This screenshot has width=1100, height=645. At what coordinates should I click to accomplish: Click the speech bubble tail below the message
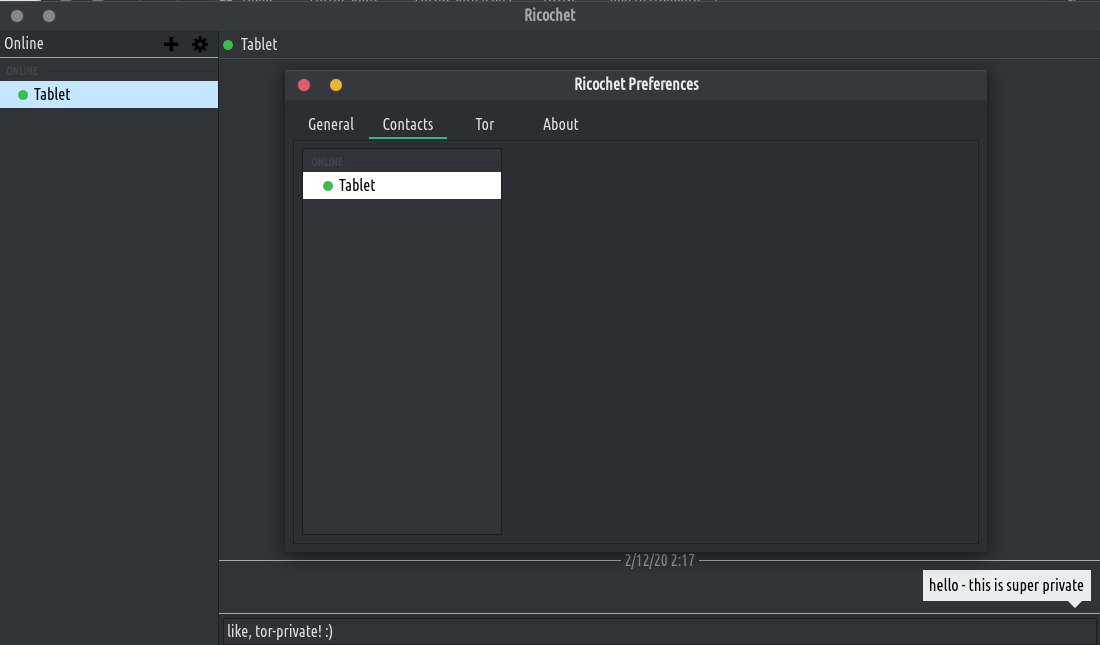pyautogui.click(x=1074, y=604)
